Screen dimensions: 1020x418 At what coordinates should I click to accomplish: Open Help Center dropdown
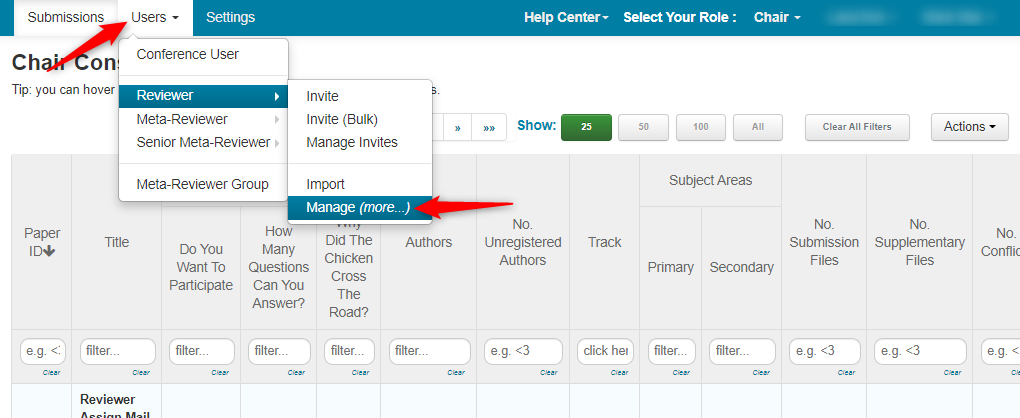566,18
